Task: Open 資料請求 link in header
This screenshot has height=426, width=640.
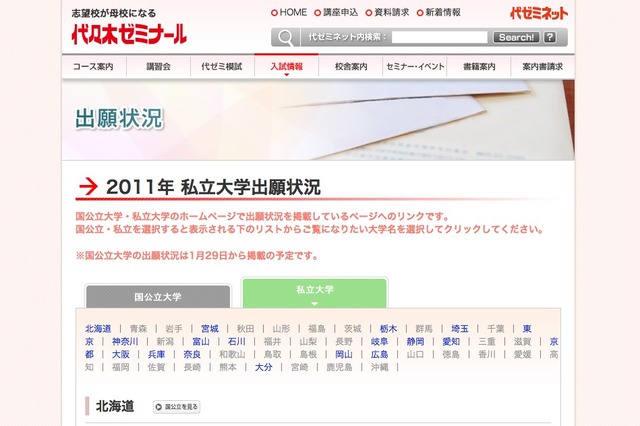Action: (387, 13)
